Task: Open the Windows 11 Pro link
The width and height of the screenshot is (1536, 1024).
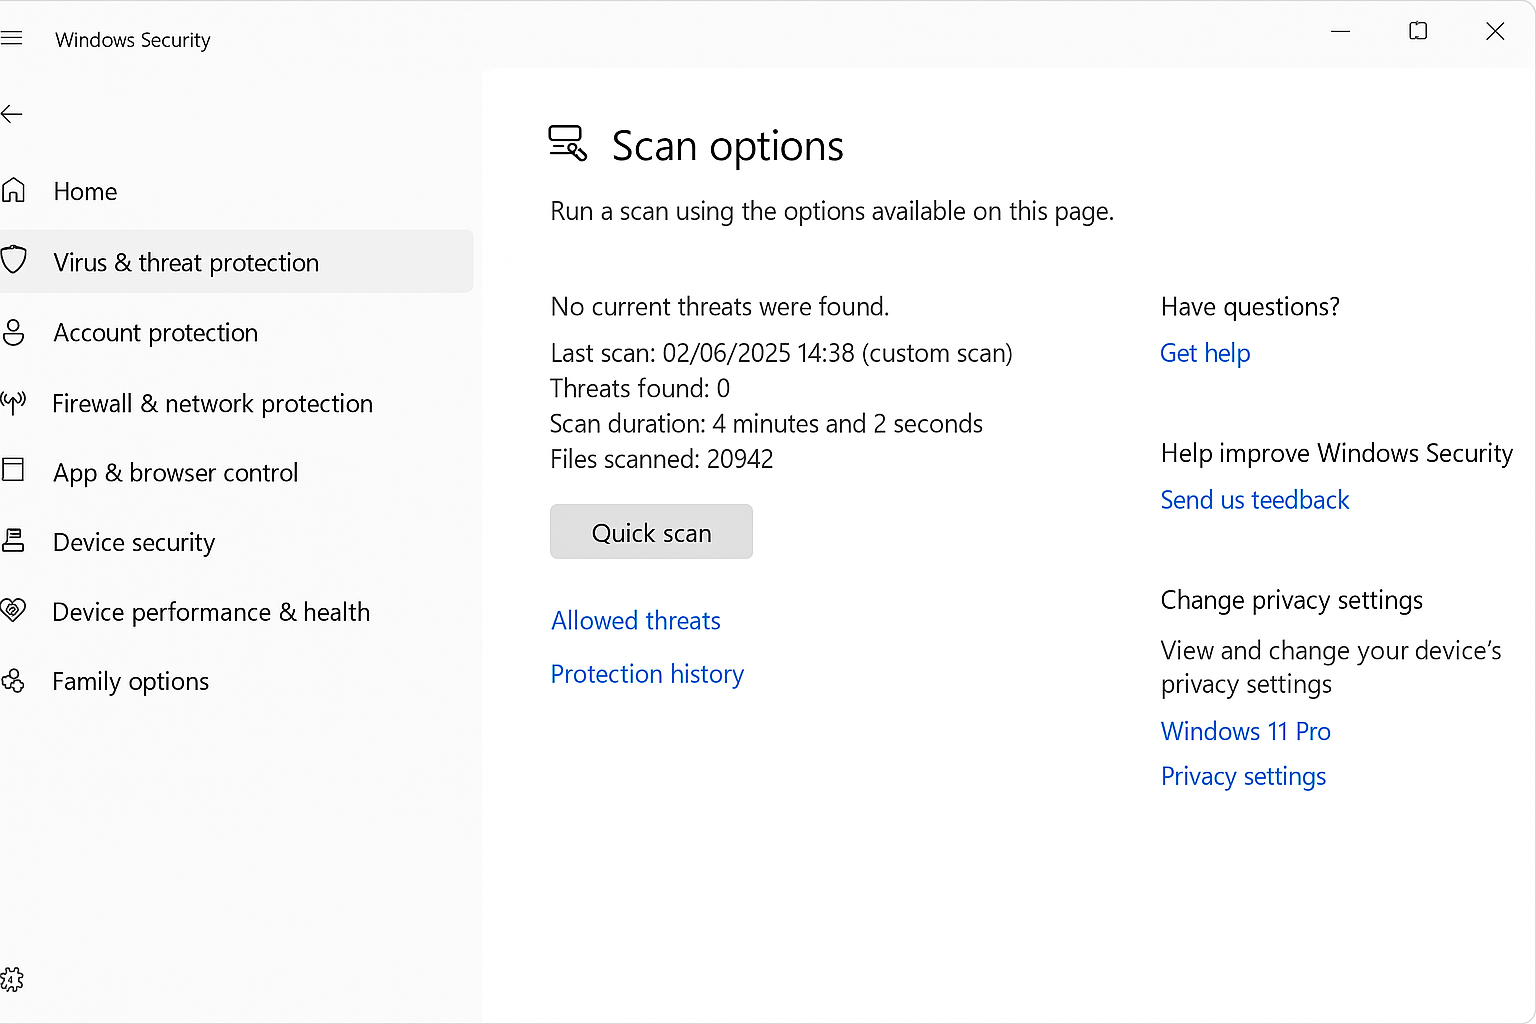Action: (1246, 731)
